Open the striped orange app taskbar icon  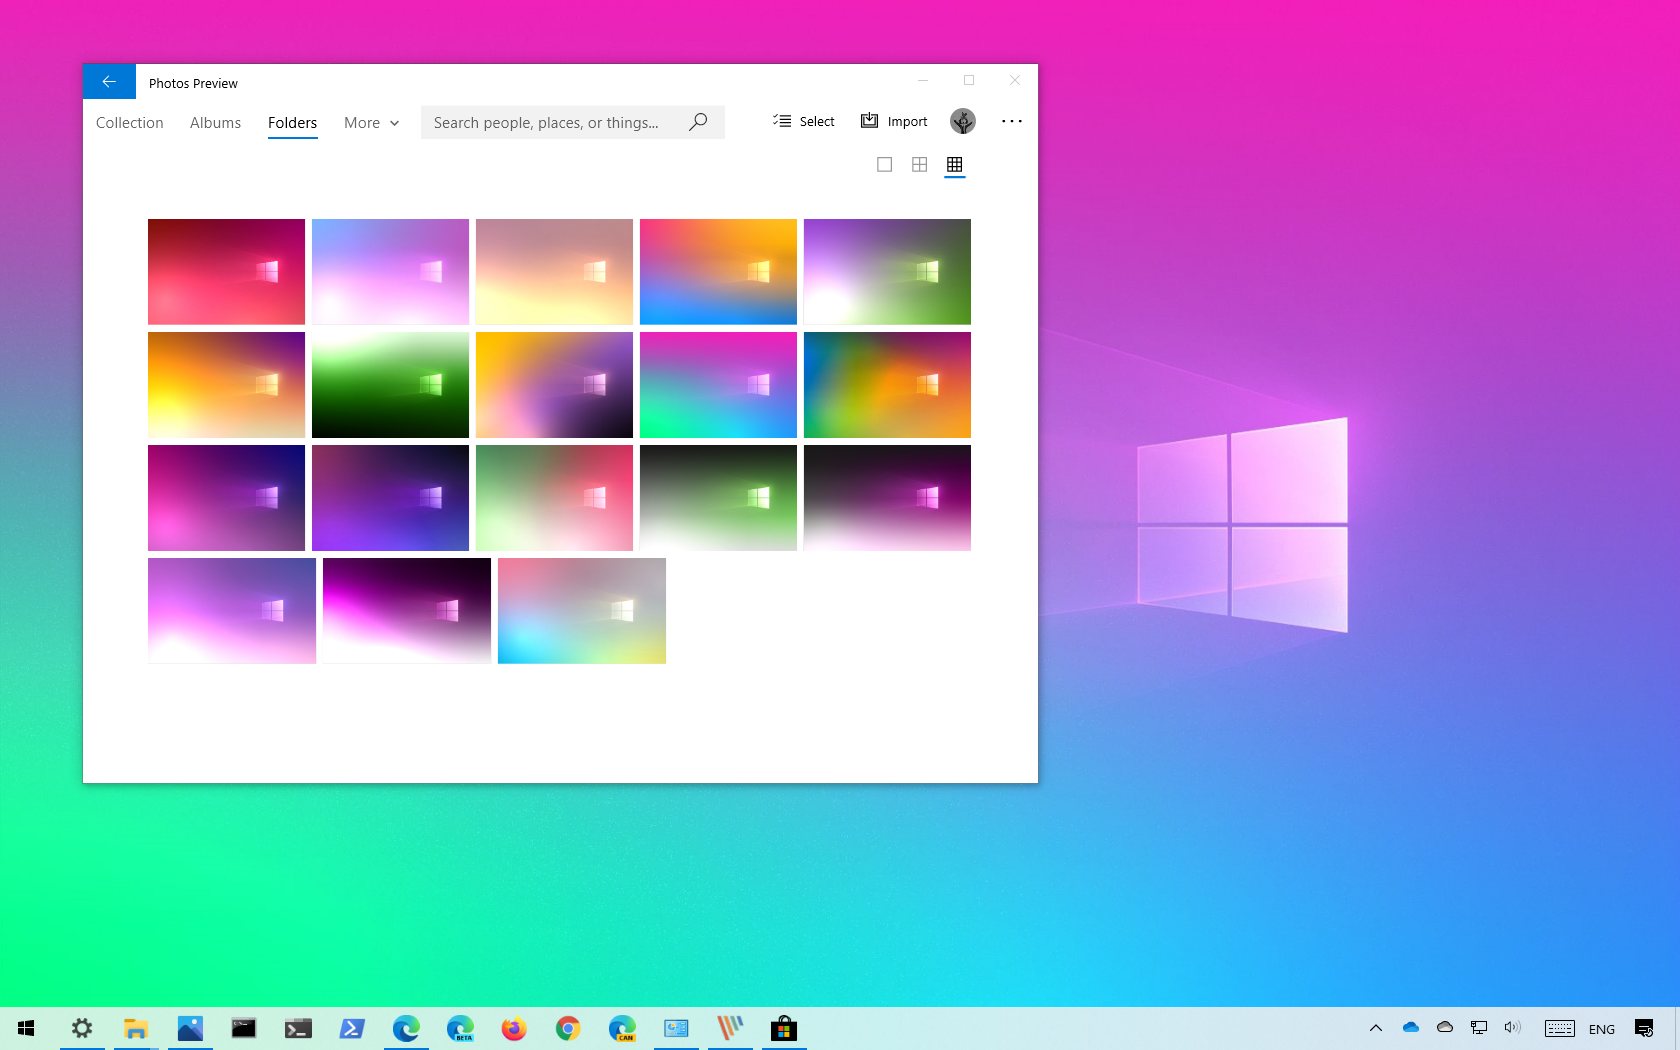(730, 1028)
